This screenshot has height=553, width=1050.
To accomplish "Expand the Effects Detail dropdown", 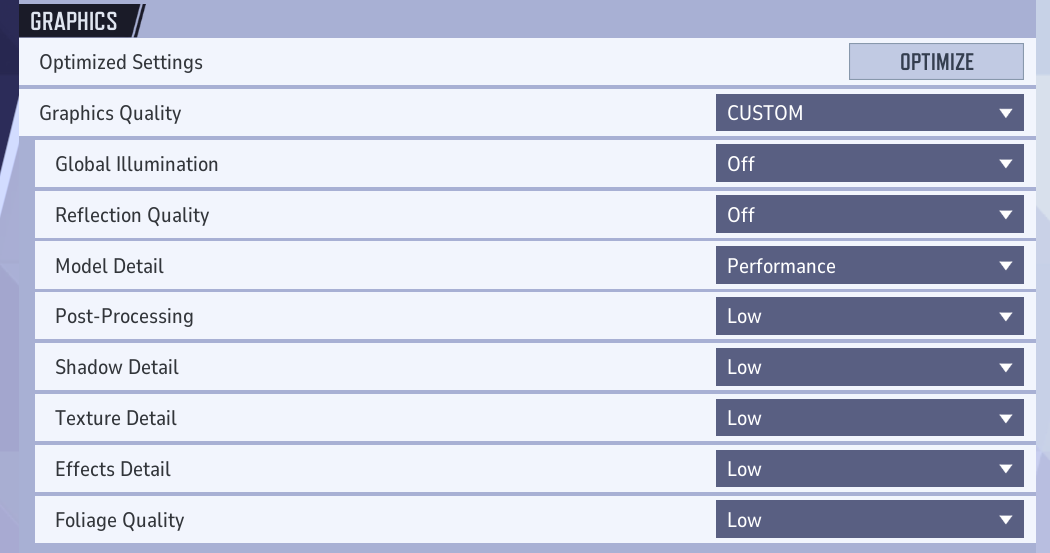I will (869, 470).
